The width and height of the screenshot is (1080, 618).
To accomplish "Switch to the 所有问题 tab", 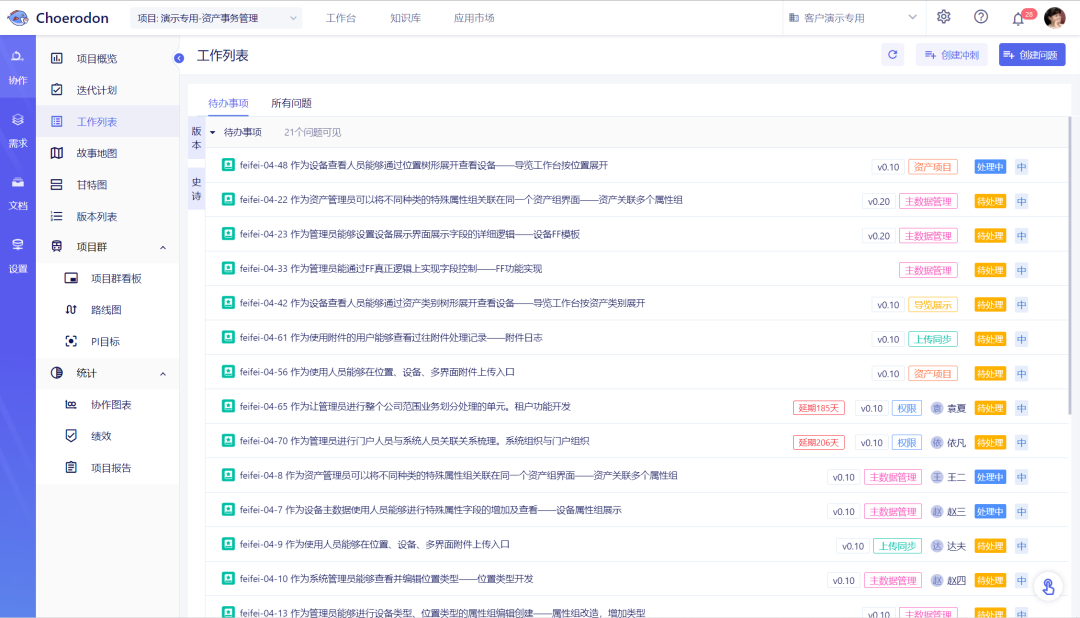I will click(291, 103).
